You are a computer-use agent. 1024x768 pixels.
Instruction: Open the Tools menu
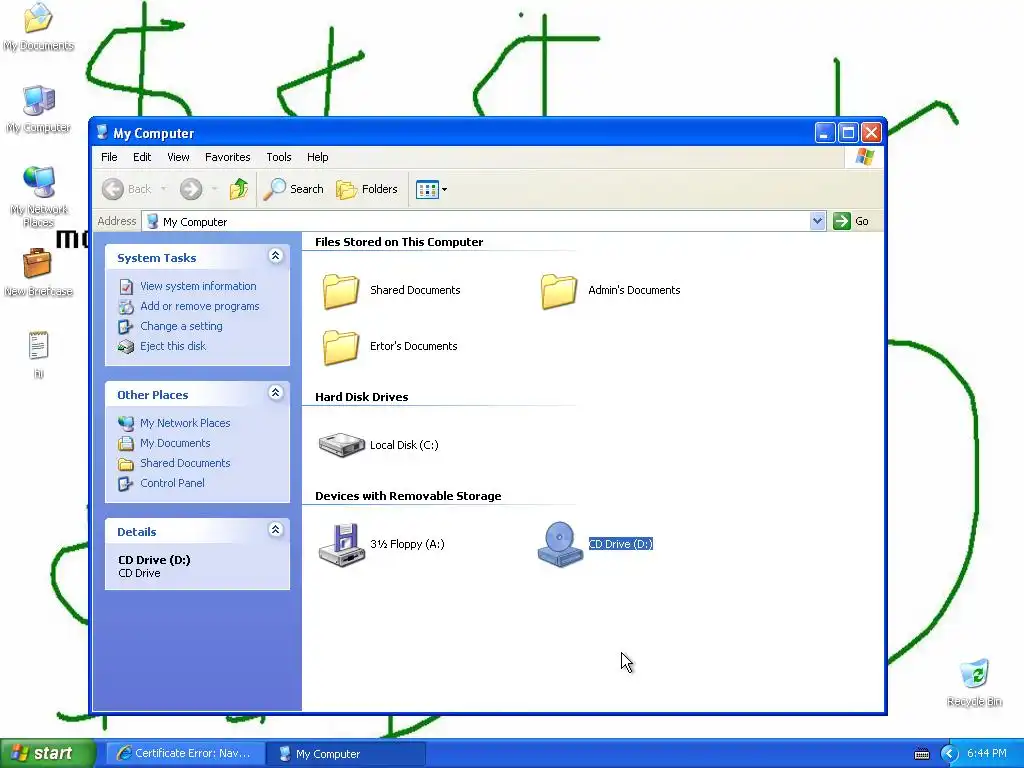tap(279, 157)
